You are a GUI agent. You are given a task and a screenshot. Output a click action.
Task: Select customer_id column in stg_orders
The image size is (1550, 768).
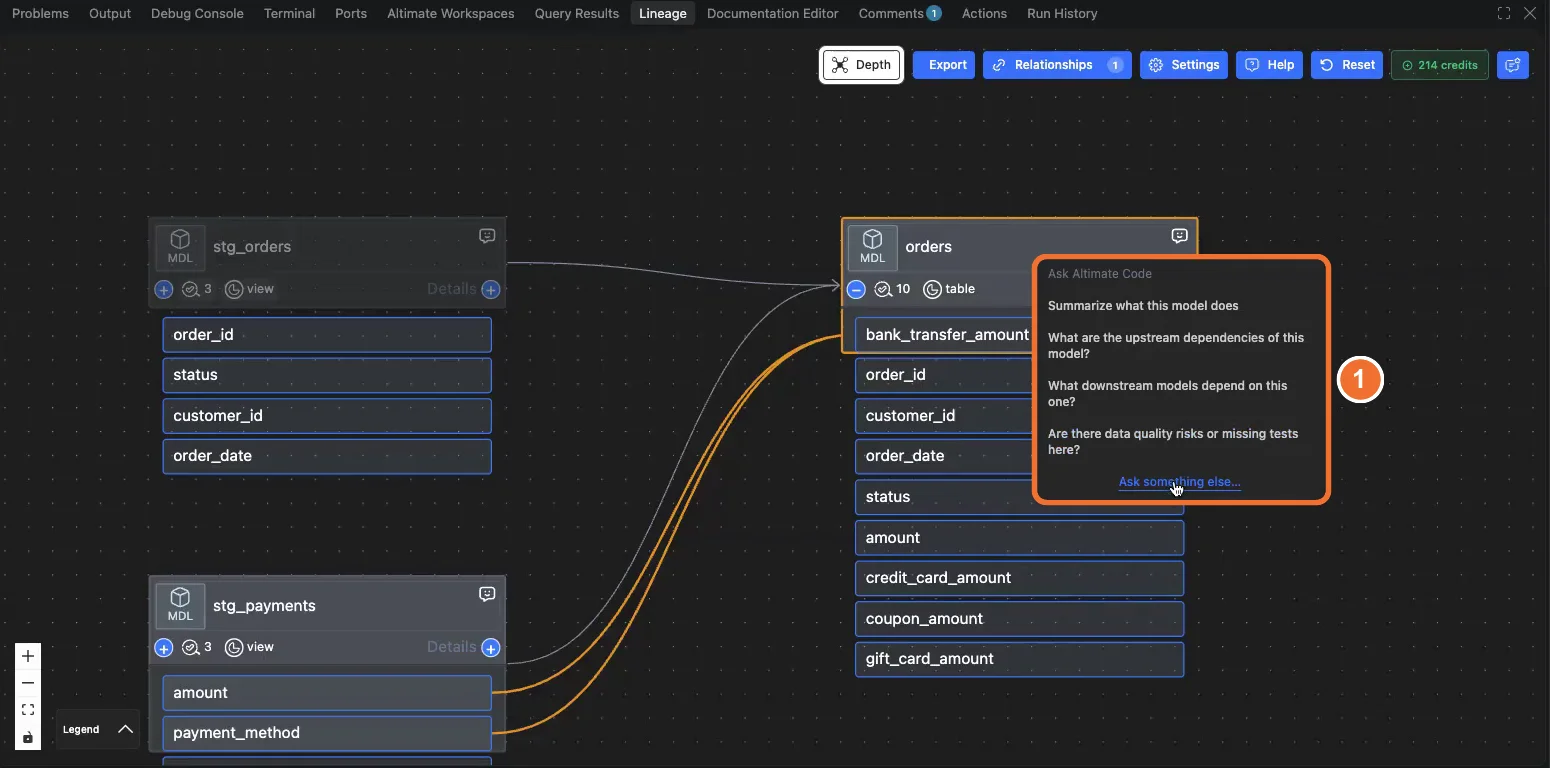(x=327, y=416)
